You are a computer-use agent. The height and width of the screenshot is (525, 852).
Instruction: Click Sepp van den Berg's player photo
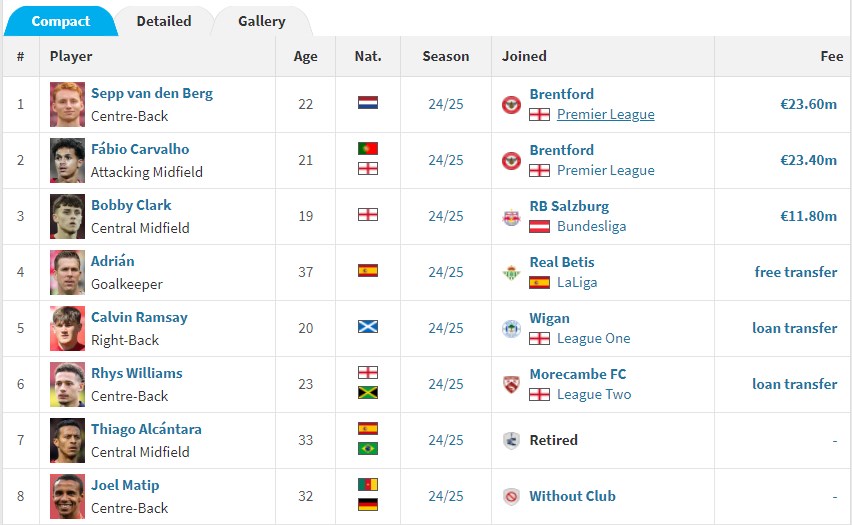pyautogui.click(x=68, y=104)
